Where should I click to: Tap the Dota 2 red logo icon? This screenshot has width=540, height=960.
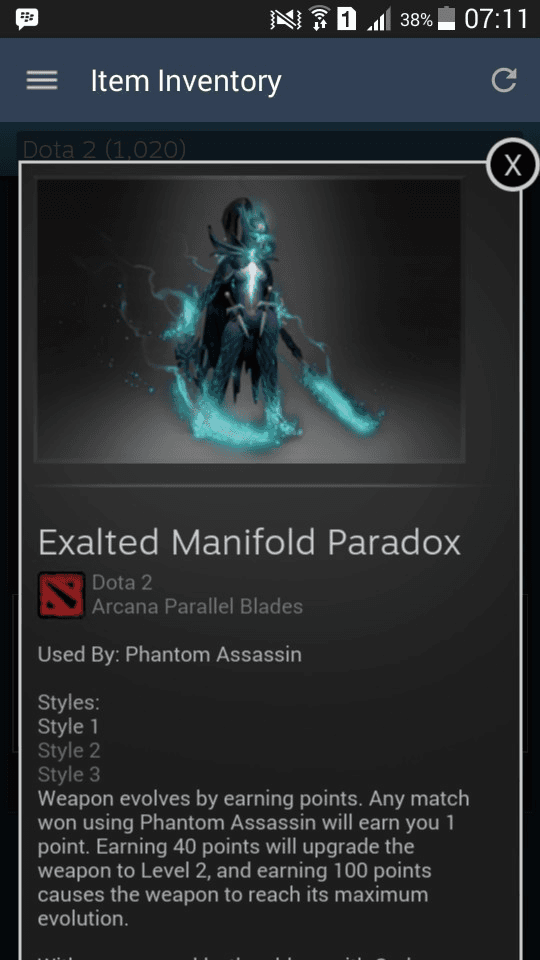pos(61,594)
